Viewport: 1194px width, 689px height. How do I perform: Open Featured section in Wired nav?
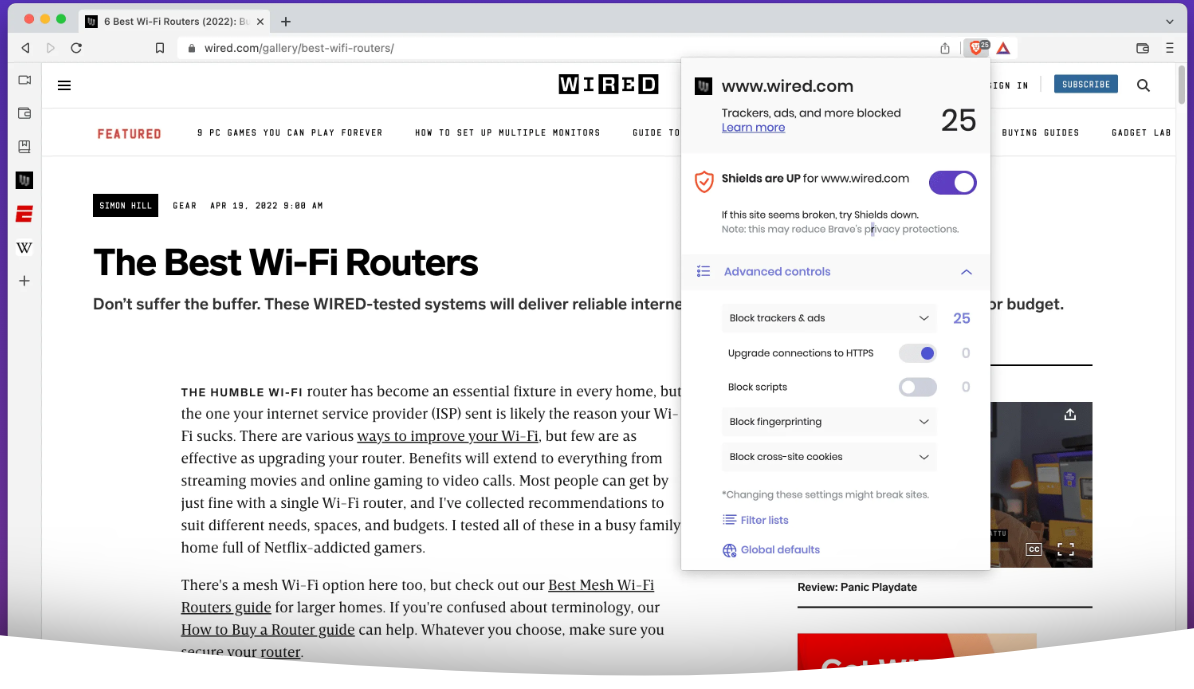tap(129, 134)
